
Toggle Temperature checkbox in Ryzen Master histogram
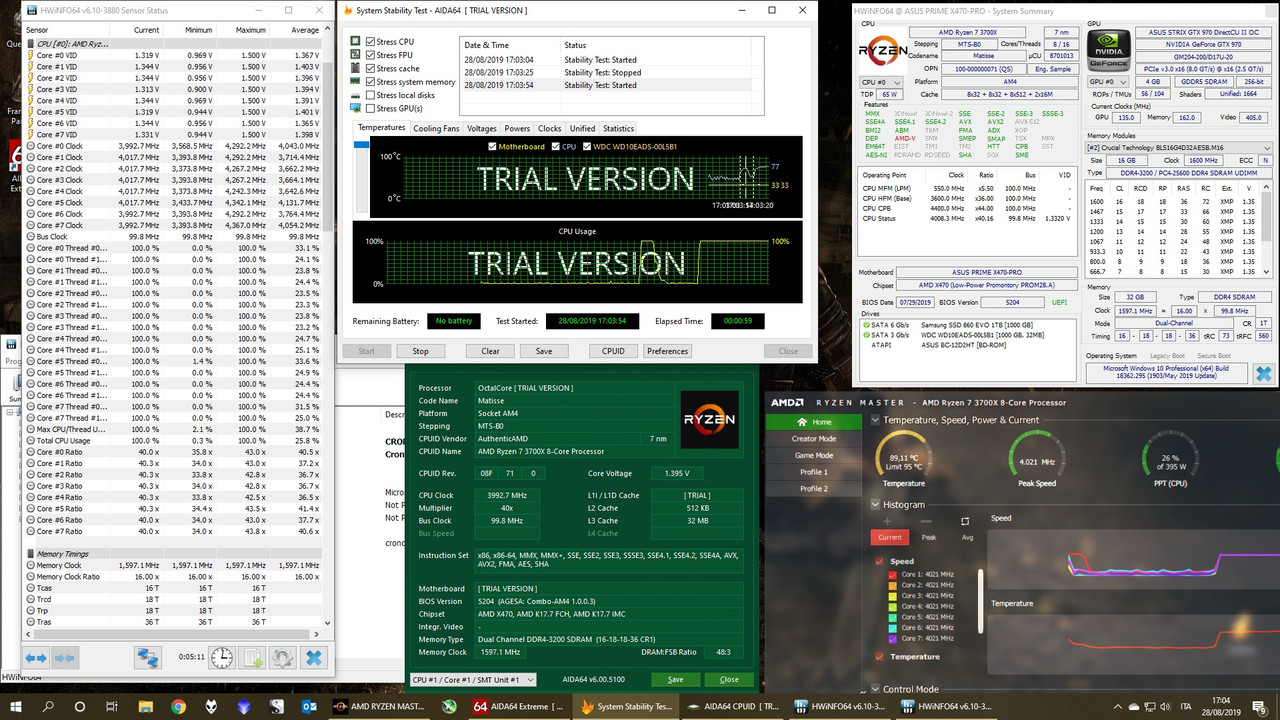[880, 657]
